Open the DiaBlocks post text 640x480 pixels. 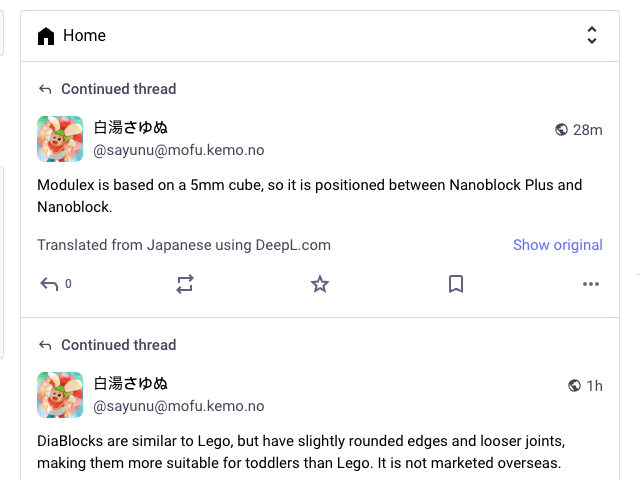[301, 452]
